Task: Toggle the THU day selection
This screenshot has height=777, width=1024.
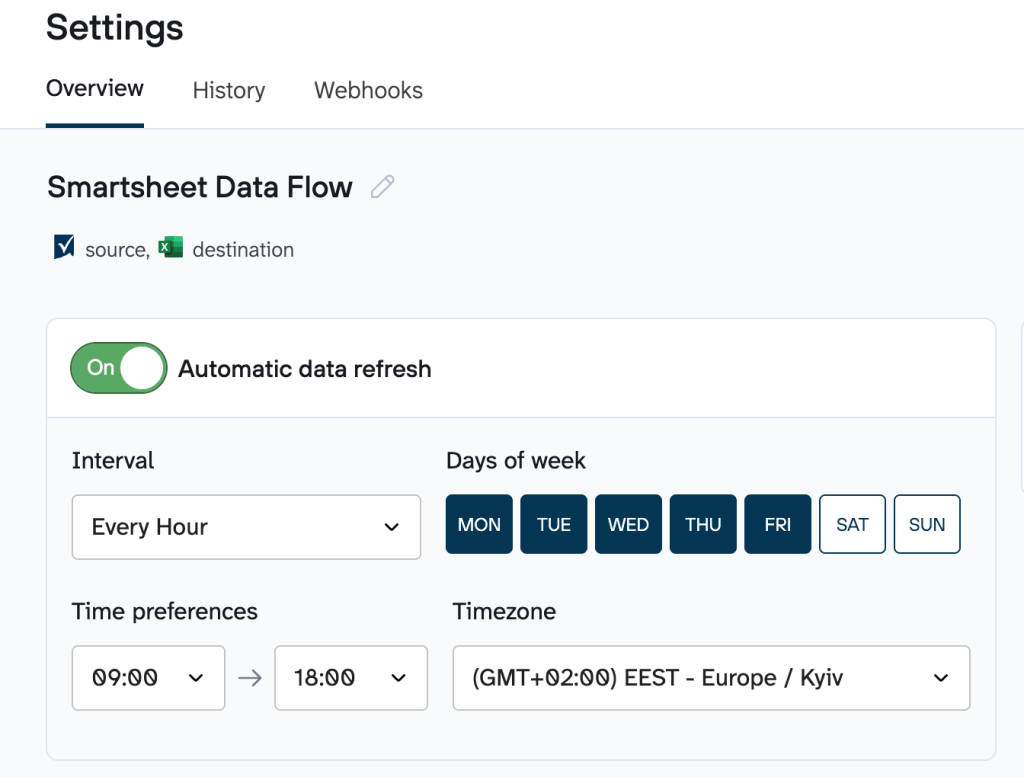Action: (702, 523)
